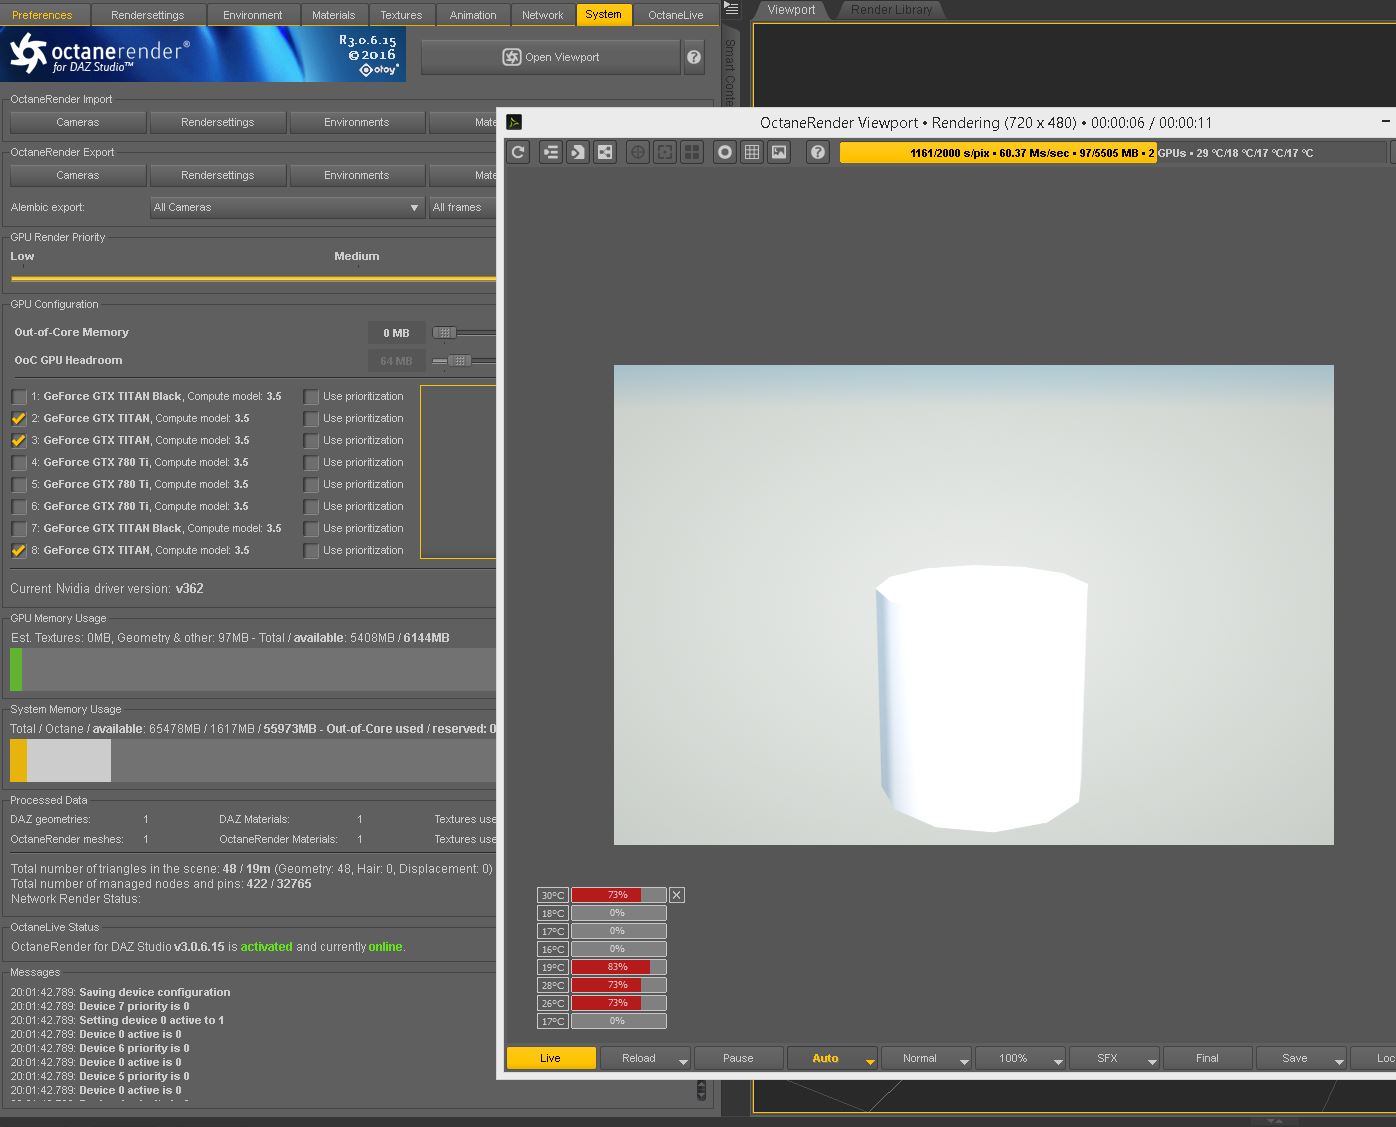Screen dimensions: 1396x1127
Task: Switch to the Rendersettings tab
Action: coord(148,15)
